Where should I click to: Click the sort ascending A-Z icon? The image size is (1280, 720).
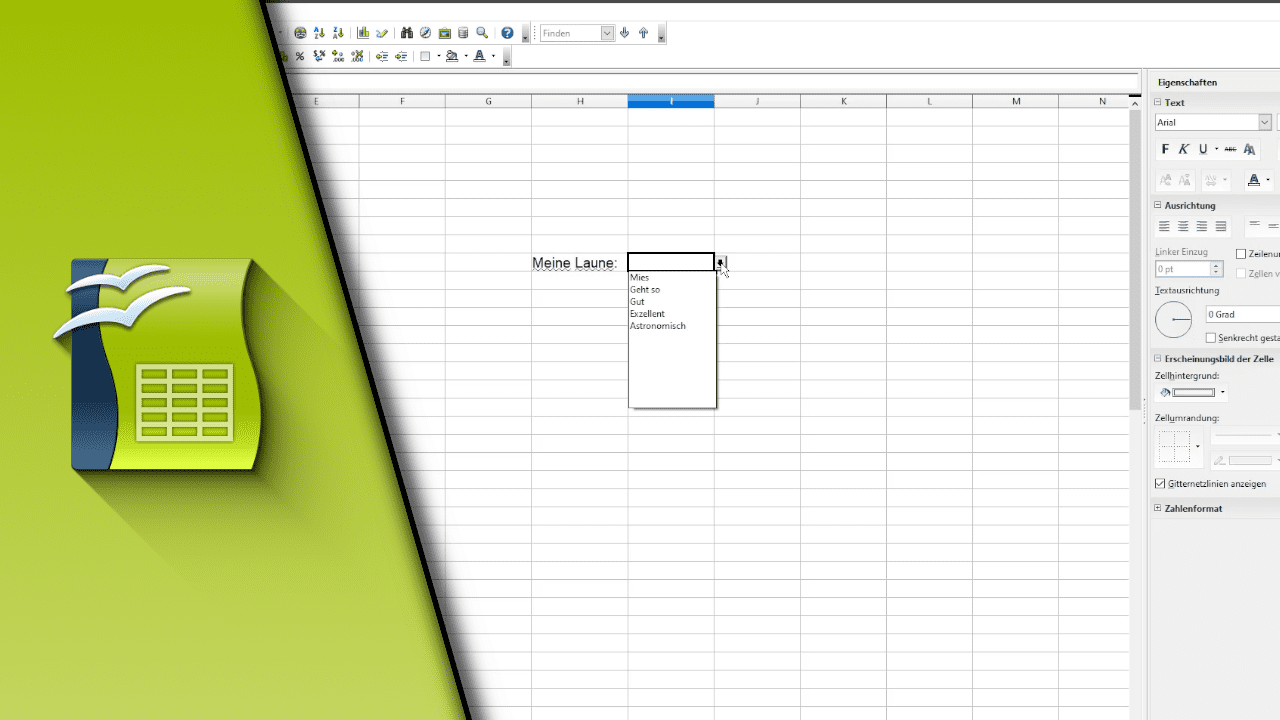coord(319,33)
